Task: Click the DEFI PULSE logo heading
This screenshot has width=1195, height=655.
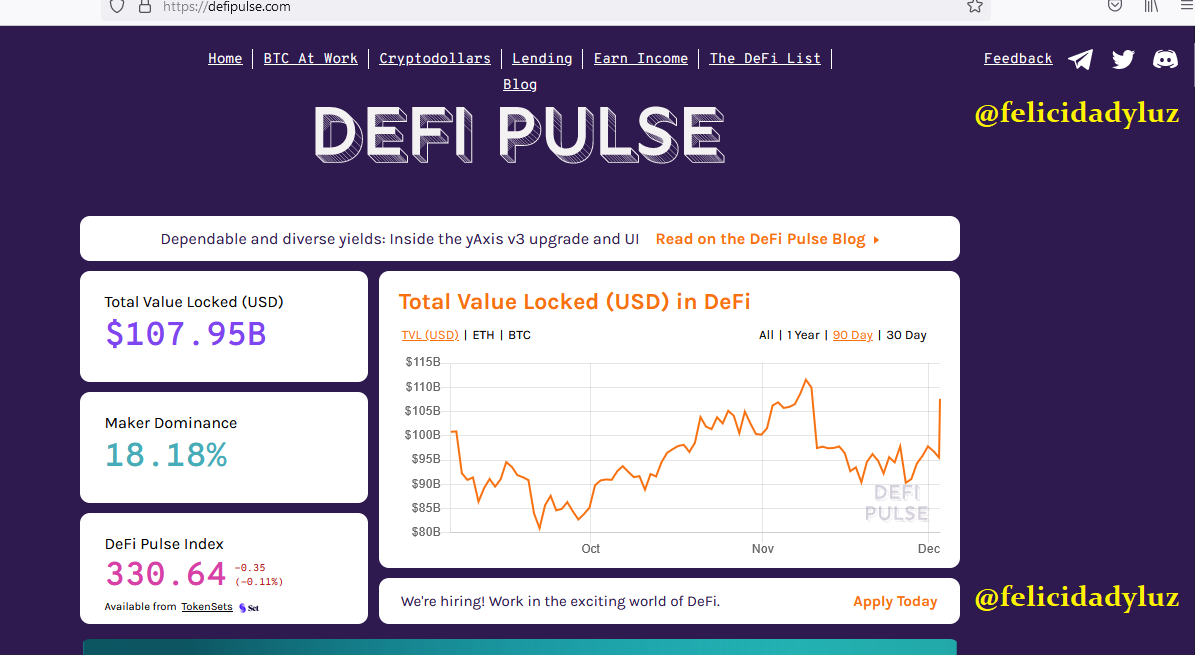Action: pyautogui.click(x=519, y=135)
